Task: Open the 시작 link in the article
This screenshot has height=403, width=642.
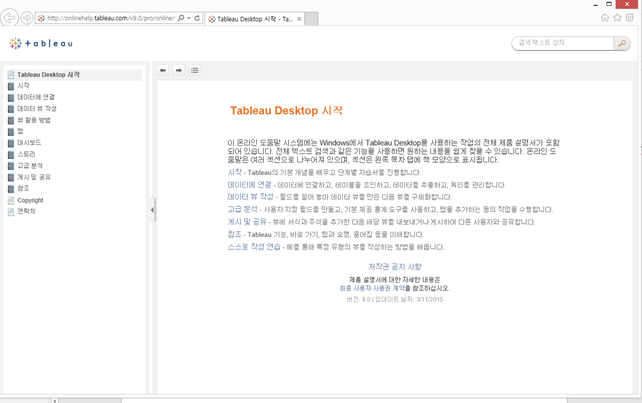Action: tap(235, 172)
